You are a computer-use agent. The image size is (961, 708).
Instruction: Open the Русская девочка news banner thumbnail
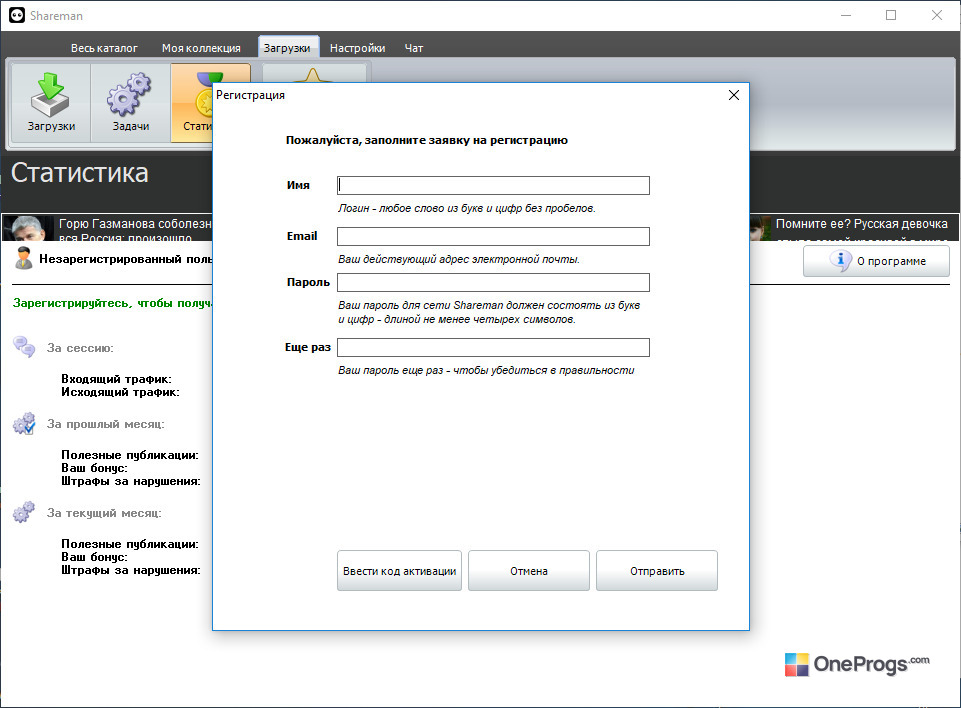click(761, 227)
